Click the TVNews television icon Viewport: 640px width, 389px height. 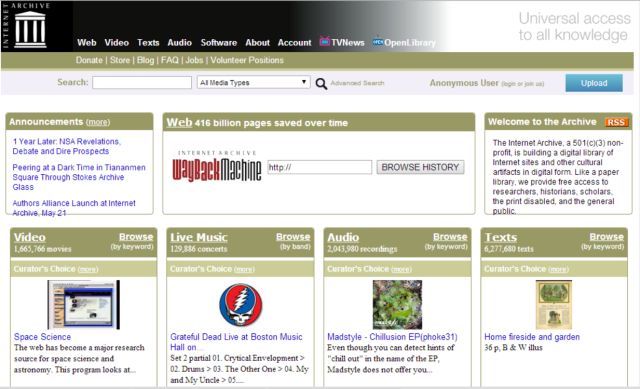pyautogui.click(x=325, y=41)
